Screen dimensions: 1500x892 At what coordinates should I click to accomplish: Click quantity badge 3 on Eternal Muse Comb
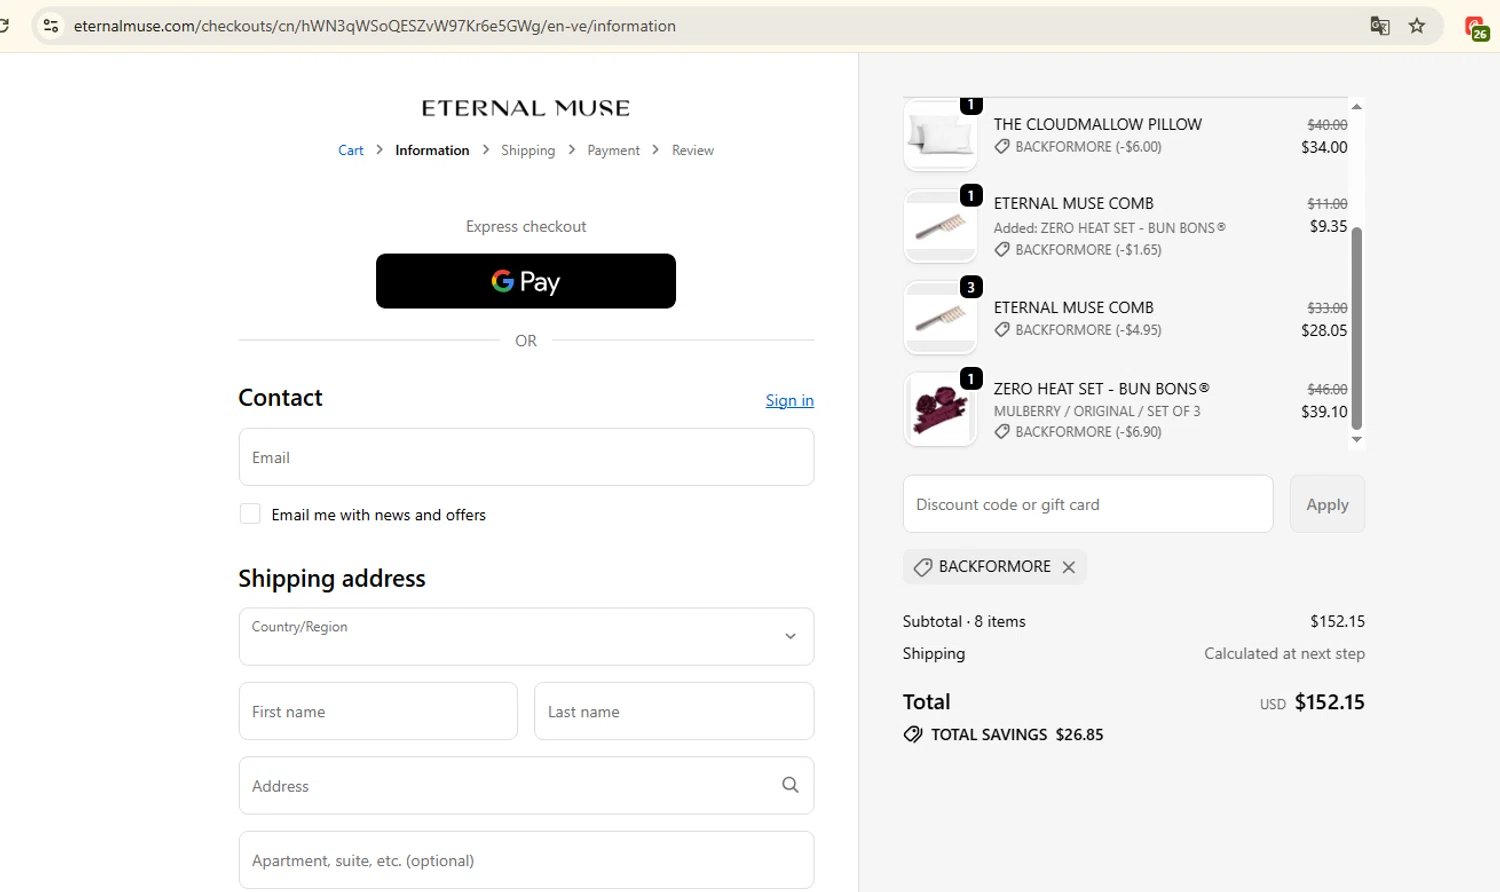[x=970, y=287]
